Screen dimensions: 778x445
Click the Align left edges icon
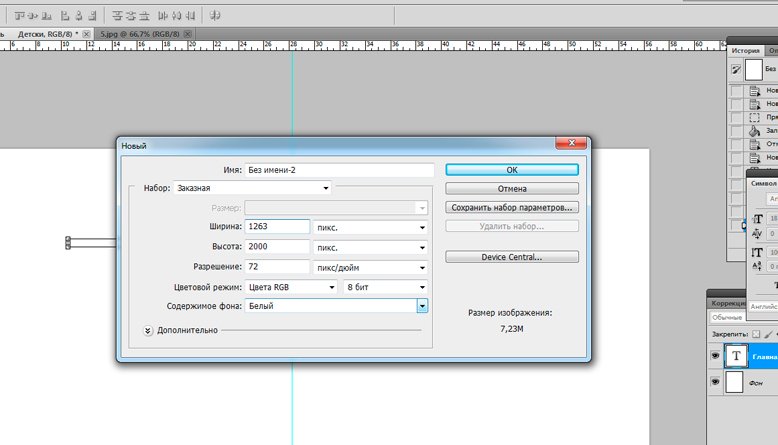click(x=62, y=16)
